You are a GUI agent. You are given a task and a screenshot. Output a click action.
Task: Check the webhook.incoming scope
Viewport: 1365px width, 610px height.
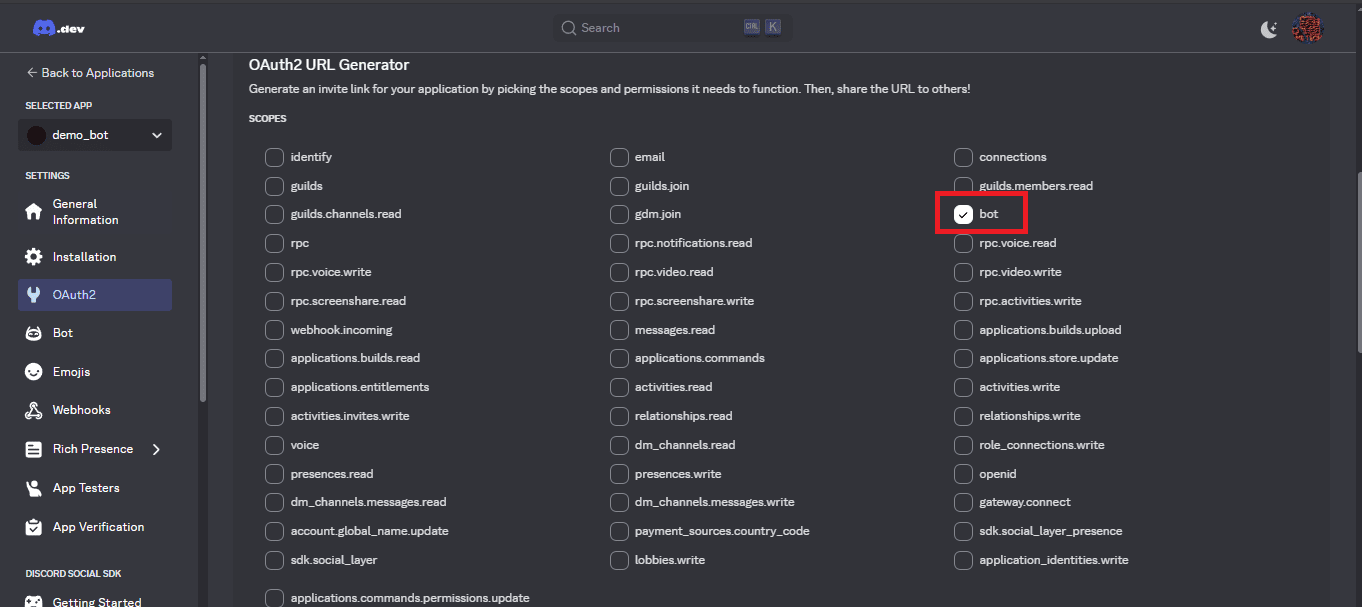coord(274,330)
